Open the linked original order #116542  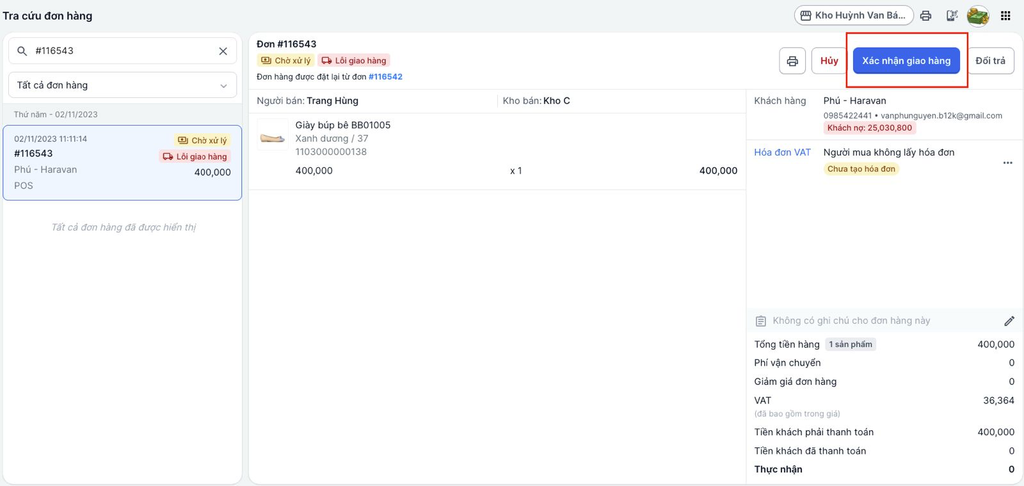pyautogui.click(x=385, y=77)
